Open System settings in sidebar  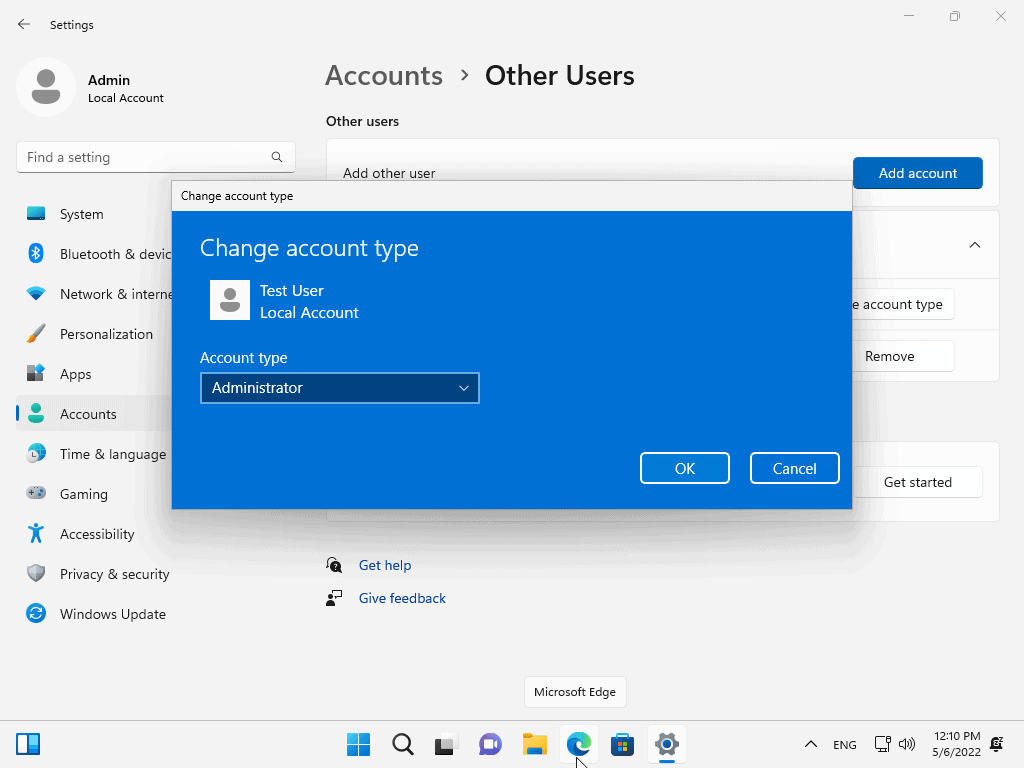click(x=81, y=214)
